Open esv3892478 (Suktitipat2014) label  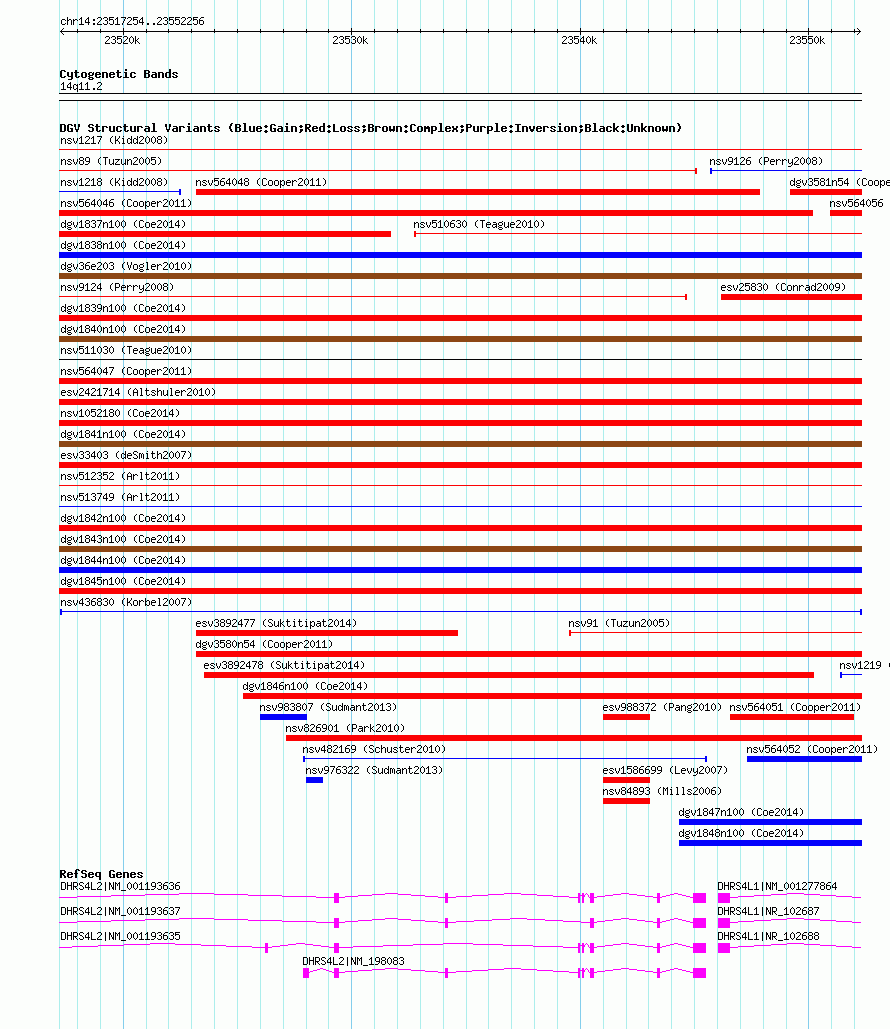[284, 665]
